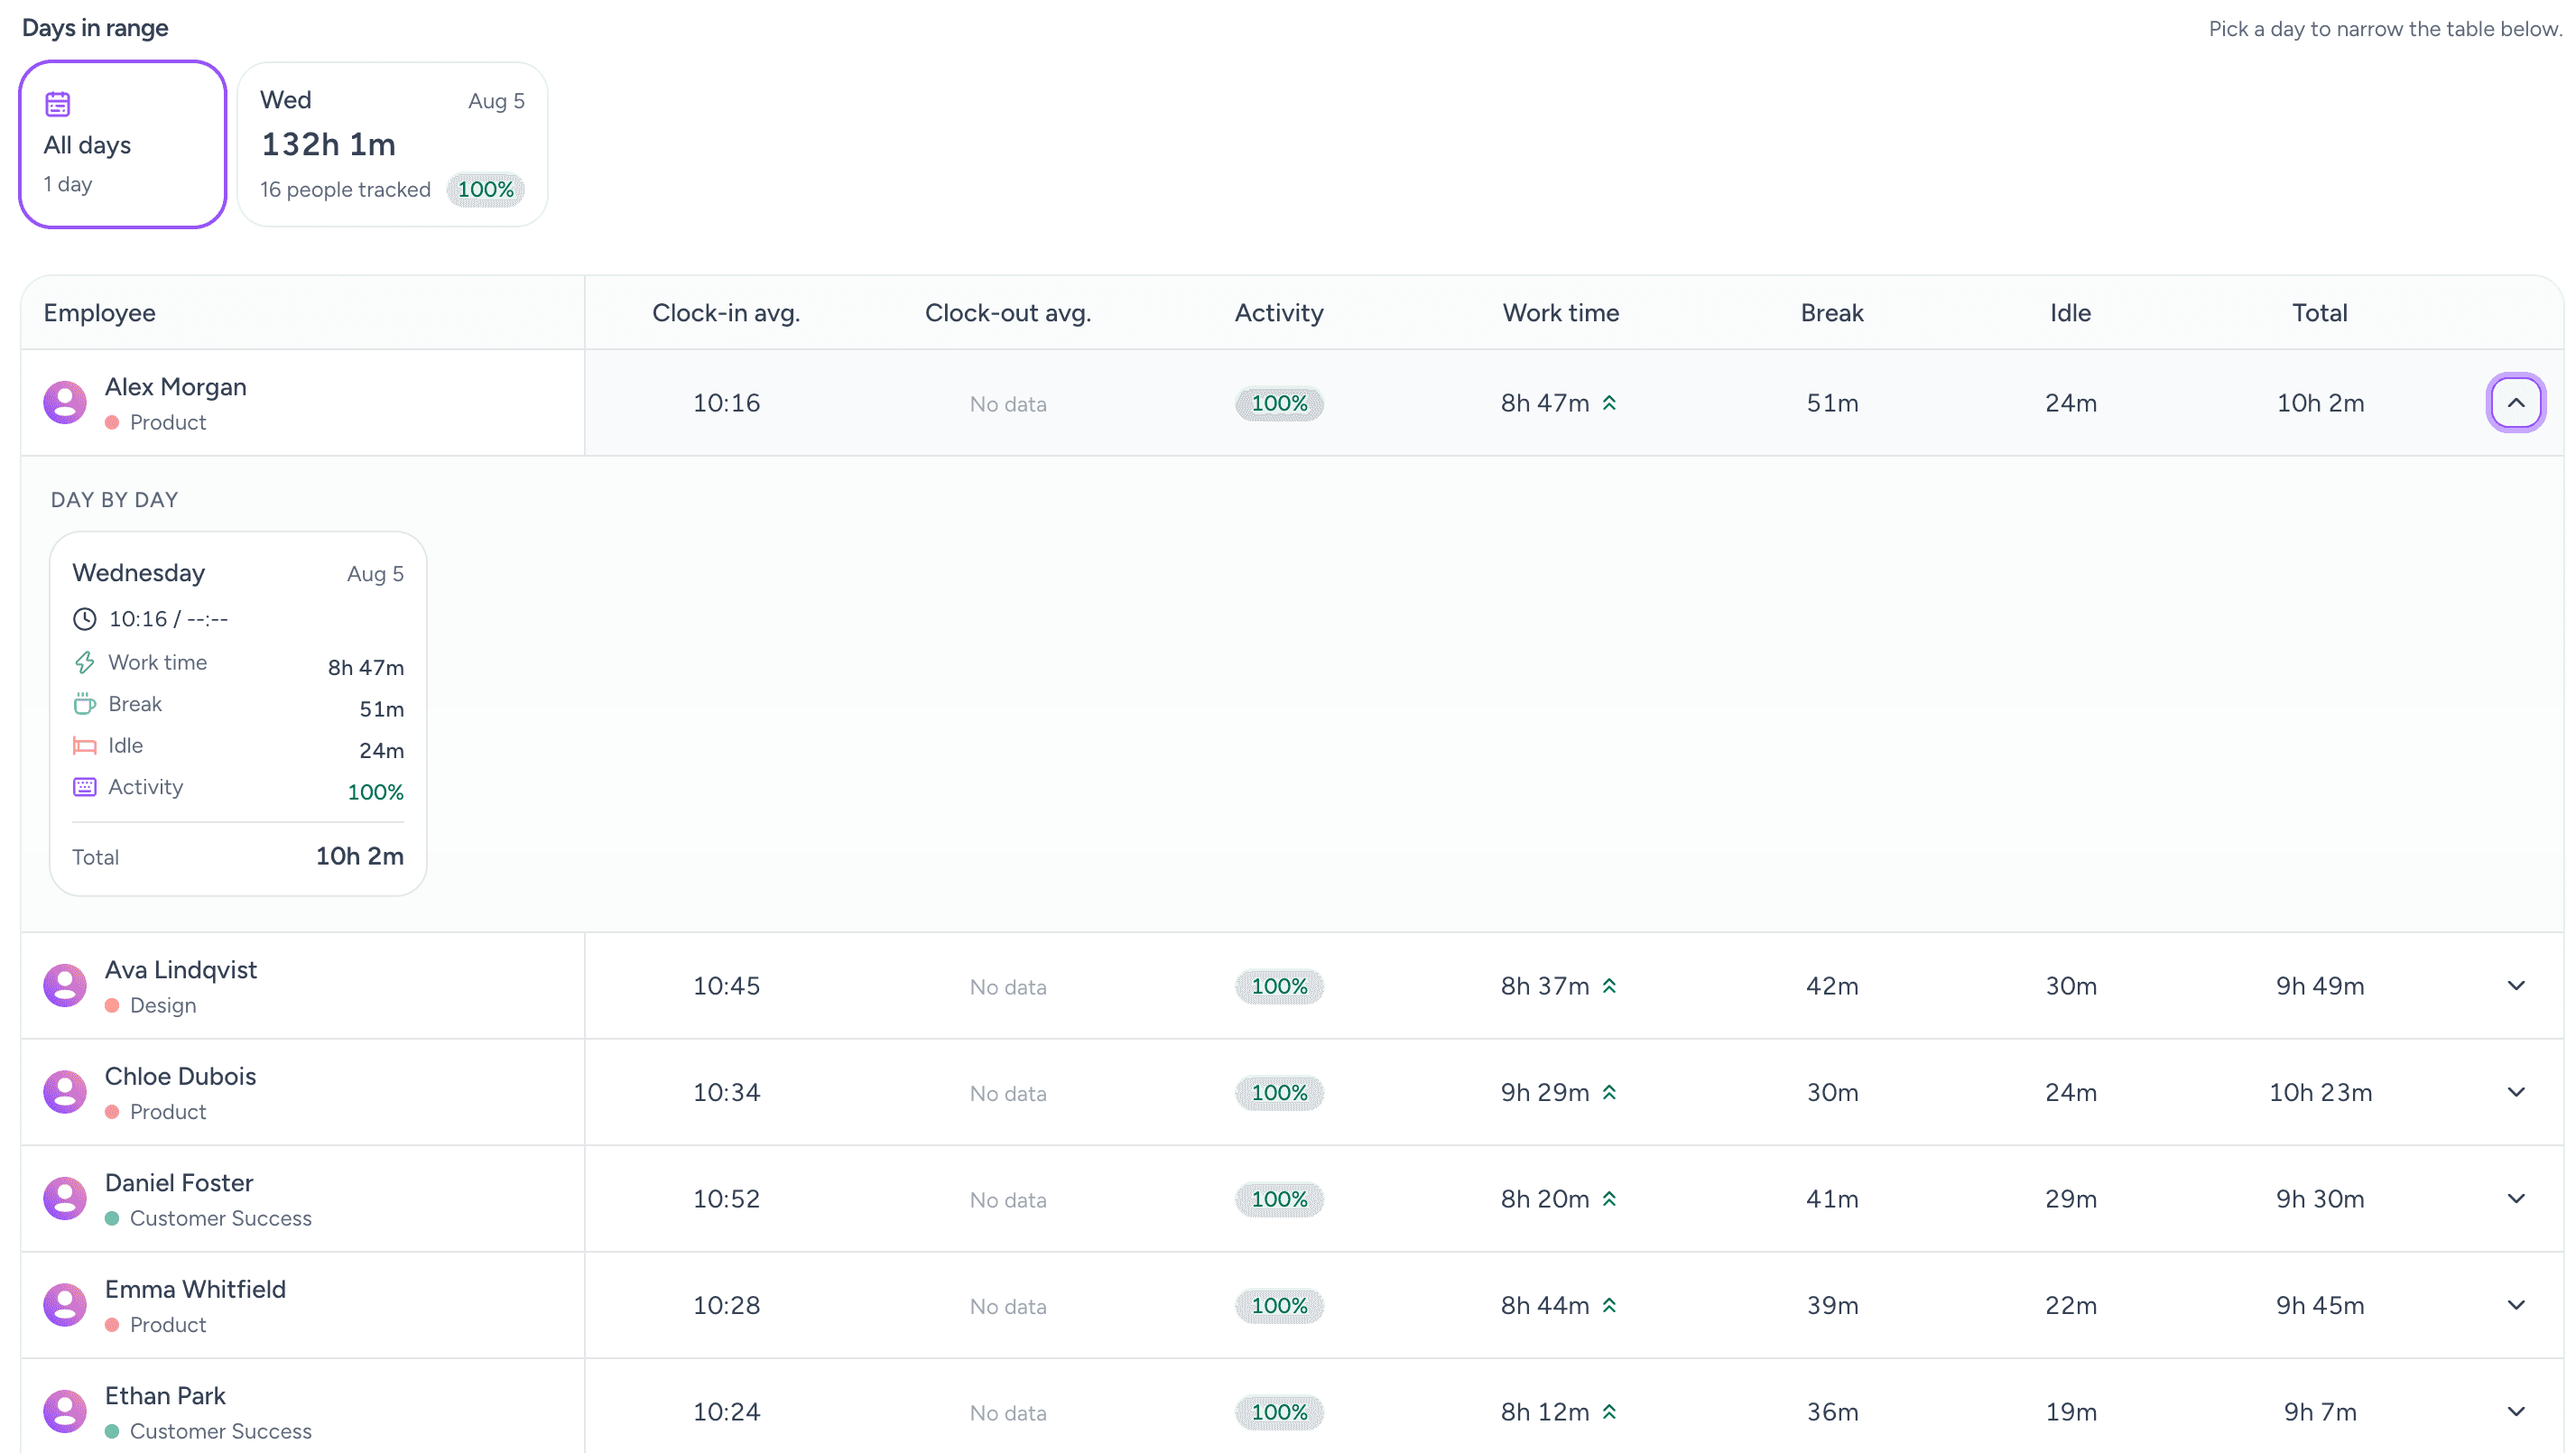The image size is (2576, 1453).
Task: Click the name Ava Lindqvist
Action: click(x=181, y=970)
